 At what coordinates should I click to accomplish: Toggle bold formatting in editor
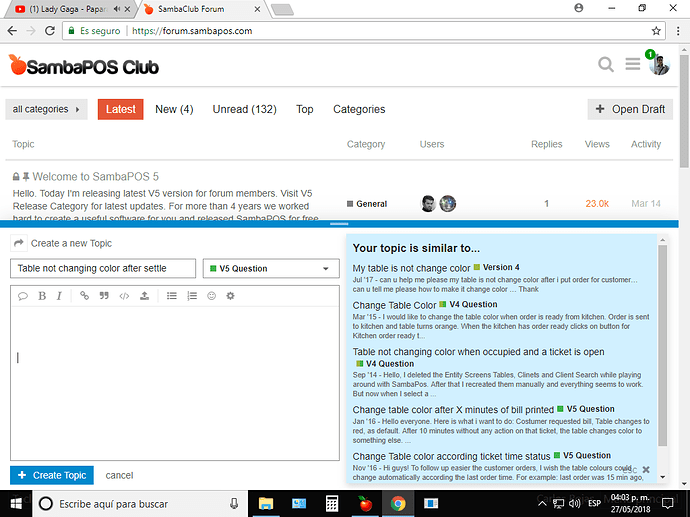[x=42, y=296]
